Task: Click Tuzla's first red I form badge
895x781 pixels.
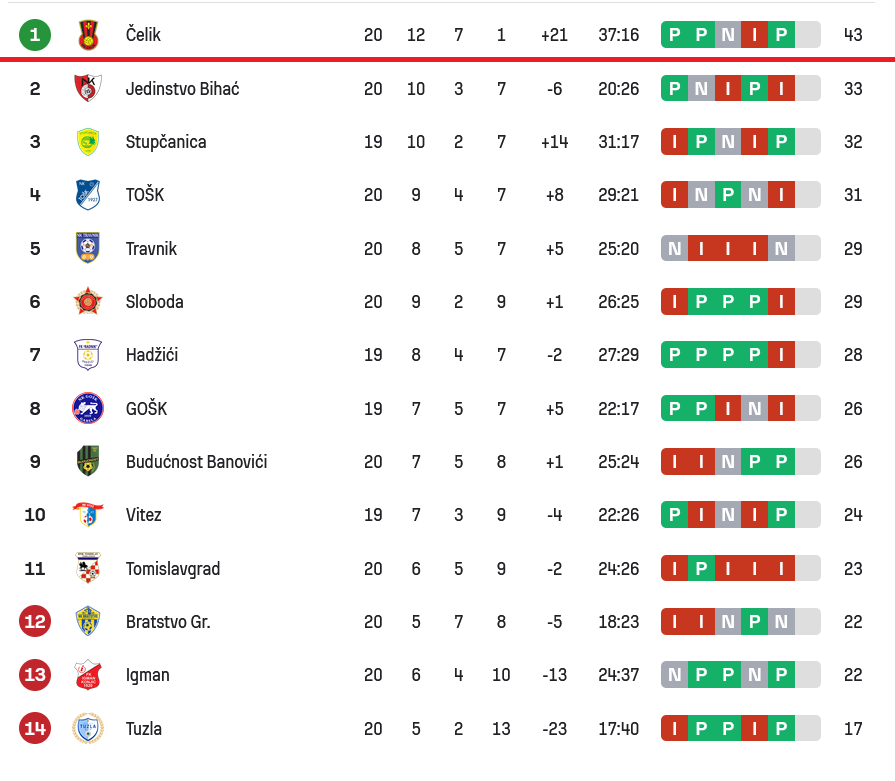Action: click(x=674, y=728)
